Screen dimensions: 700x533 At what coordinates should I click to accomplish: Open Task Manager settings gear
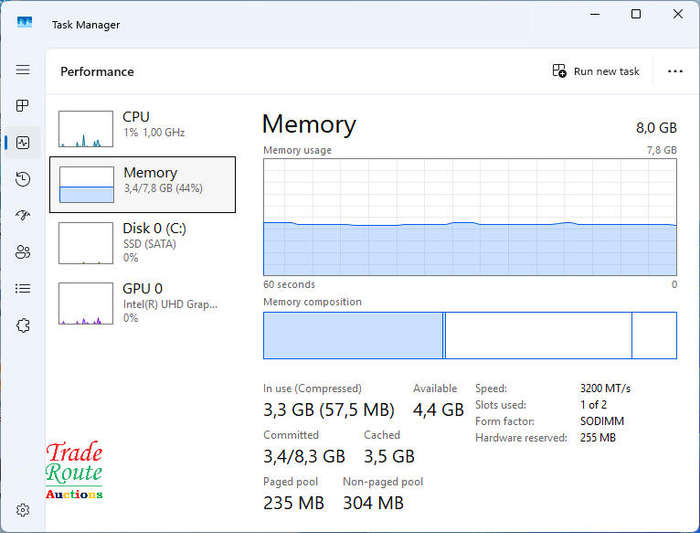tap(23, 510)
